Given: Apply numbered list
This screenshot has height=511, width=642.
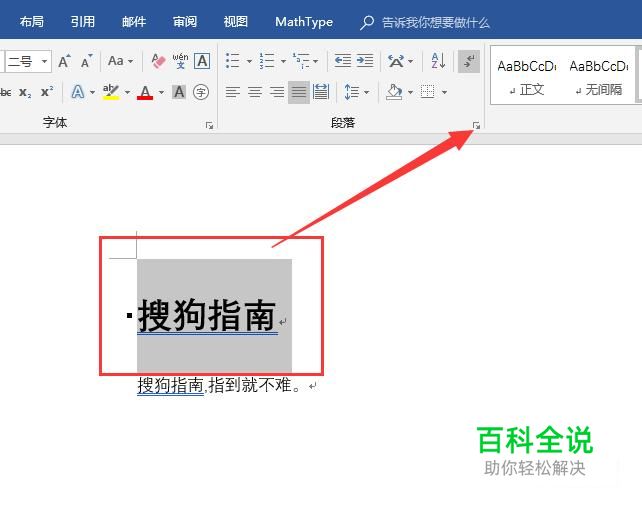Looking at the screenshot, I should (x=267, y=61).
